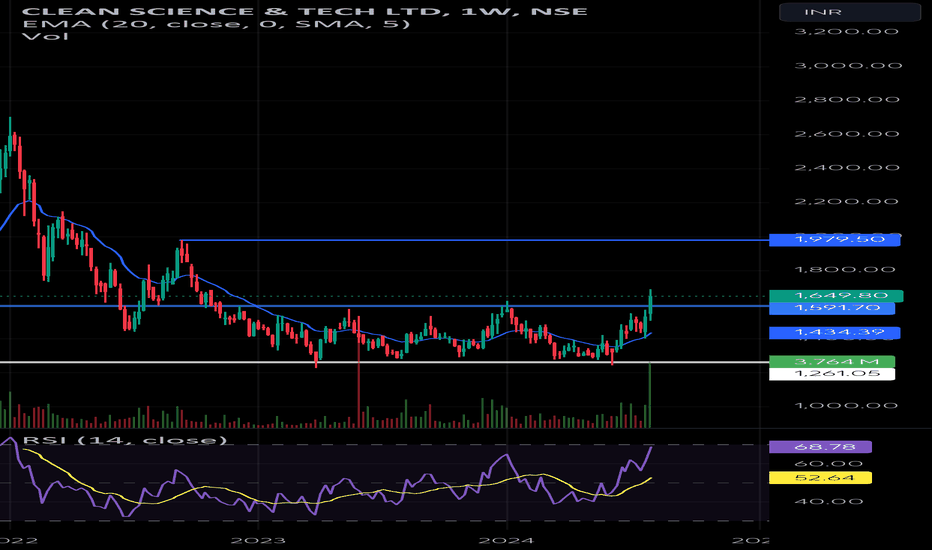The width and height of the screenshot is (932, 550).
Task: Click the 2,200.00 price axis label
Action: 847,202
